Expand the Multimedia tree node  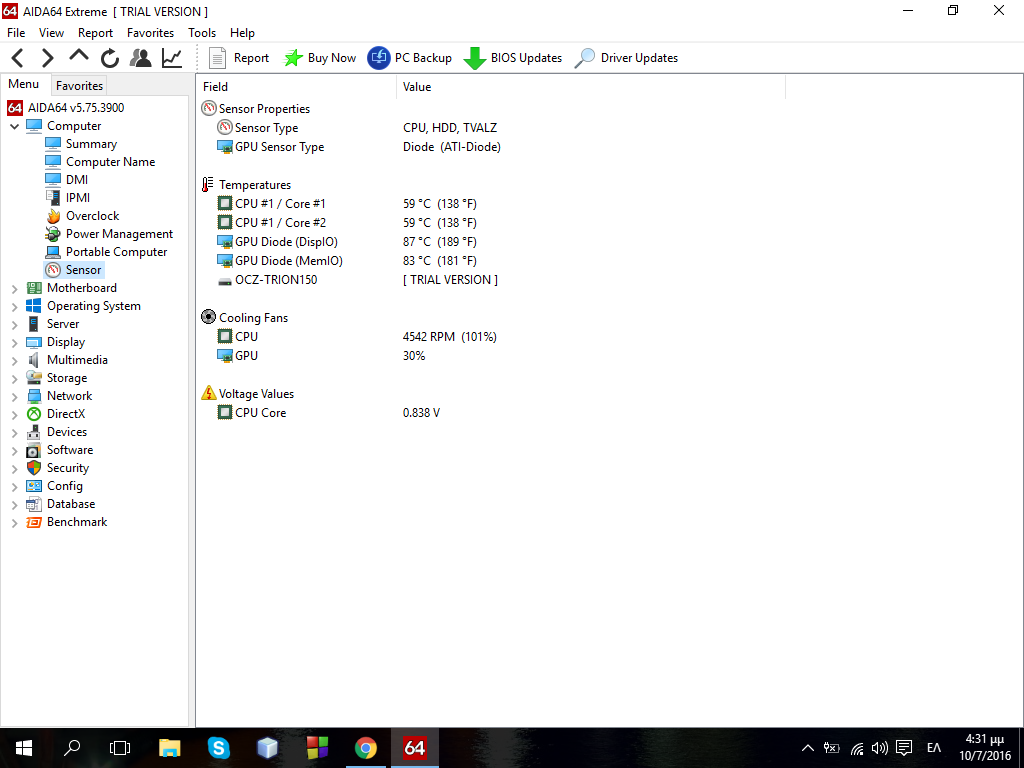pos(14,360)
